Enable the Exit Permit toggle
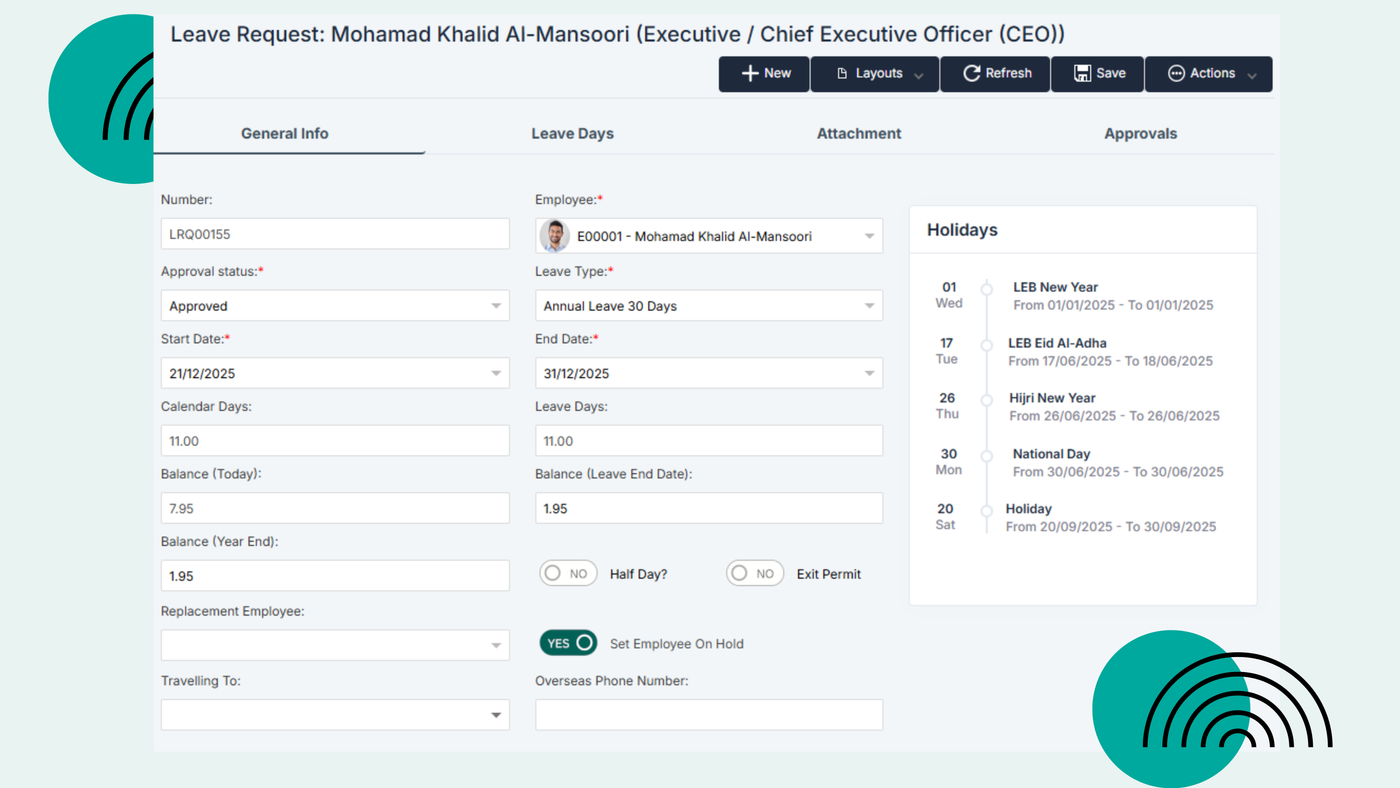Screen dimensions: 1400x788 (755, 574)
